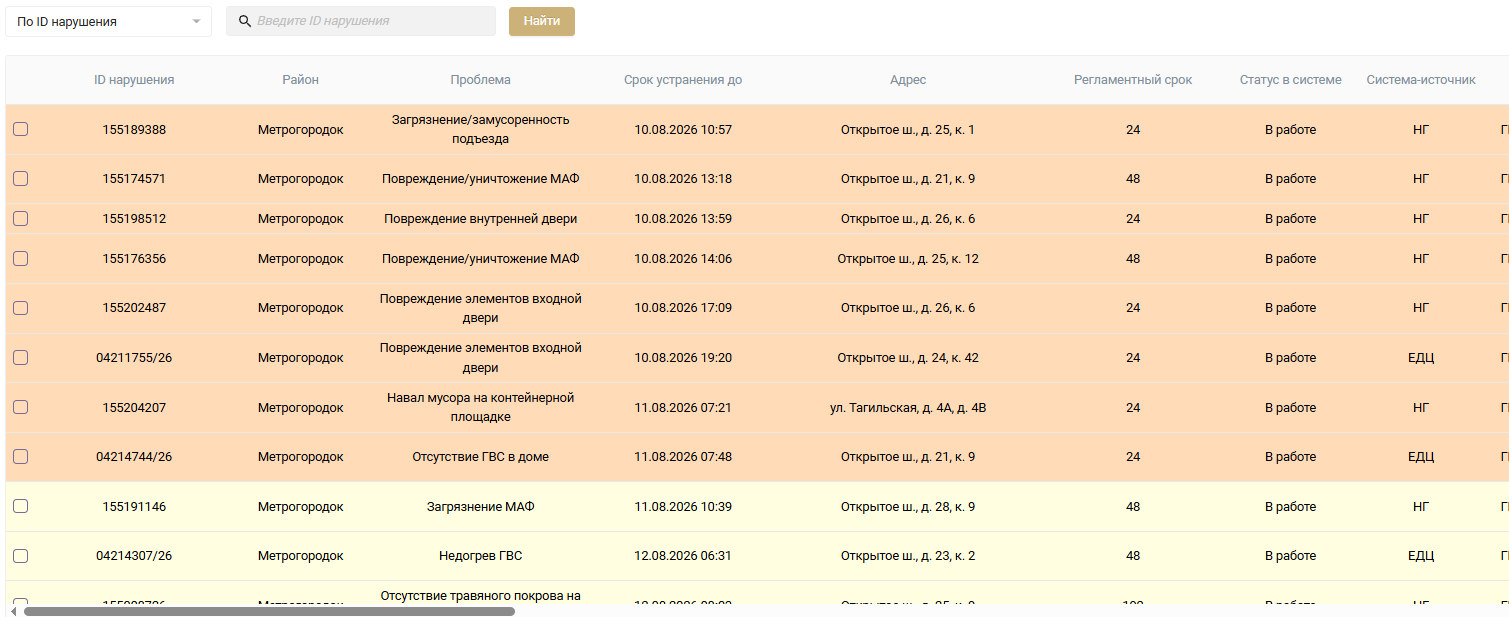Click violation ID 04214744/26
The image size is (1509, 617).
134,457
